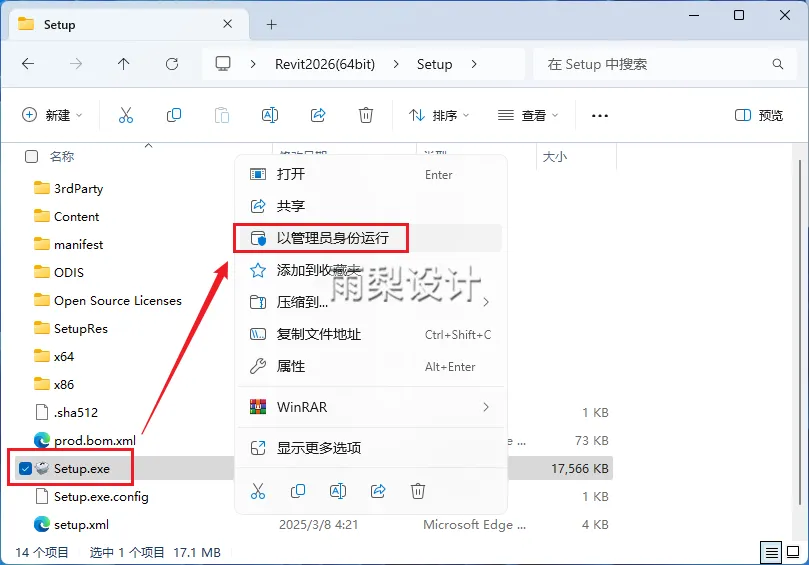Select the .sha512 file
809x565 pixels.
75,412
